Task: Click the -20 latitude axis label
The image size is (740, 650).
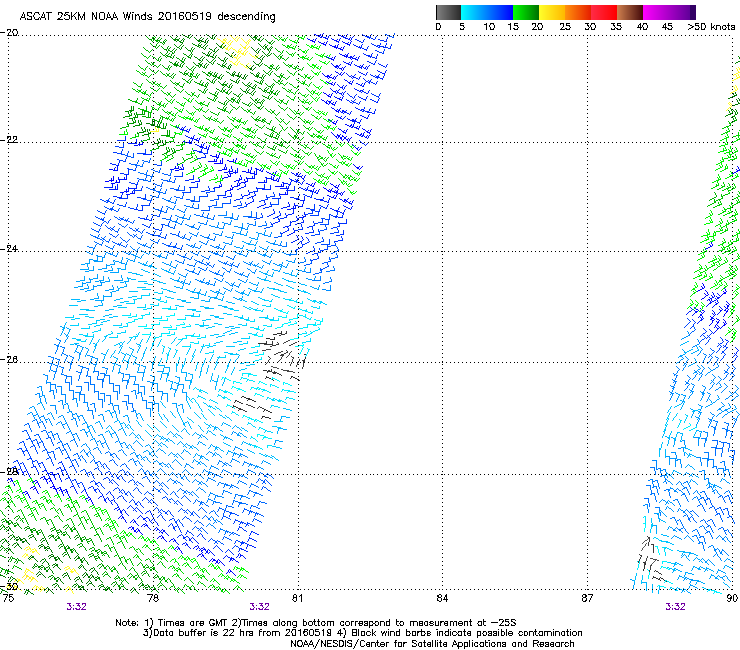Action: click(x=9, y=33)
